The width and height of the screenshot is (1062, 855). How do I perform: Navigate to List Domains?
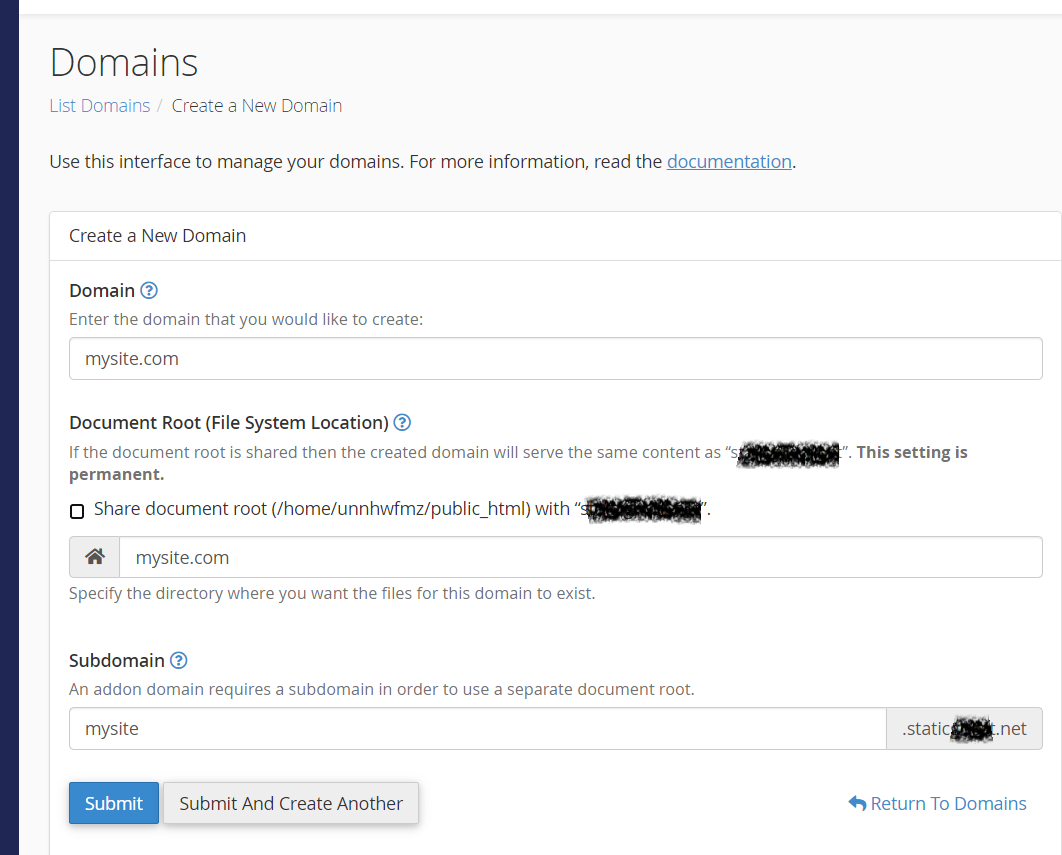coord(99,105)
